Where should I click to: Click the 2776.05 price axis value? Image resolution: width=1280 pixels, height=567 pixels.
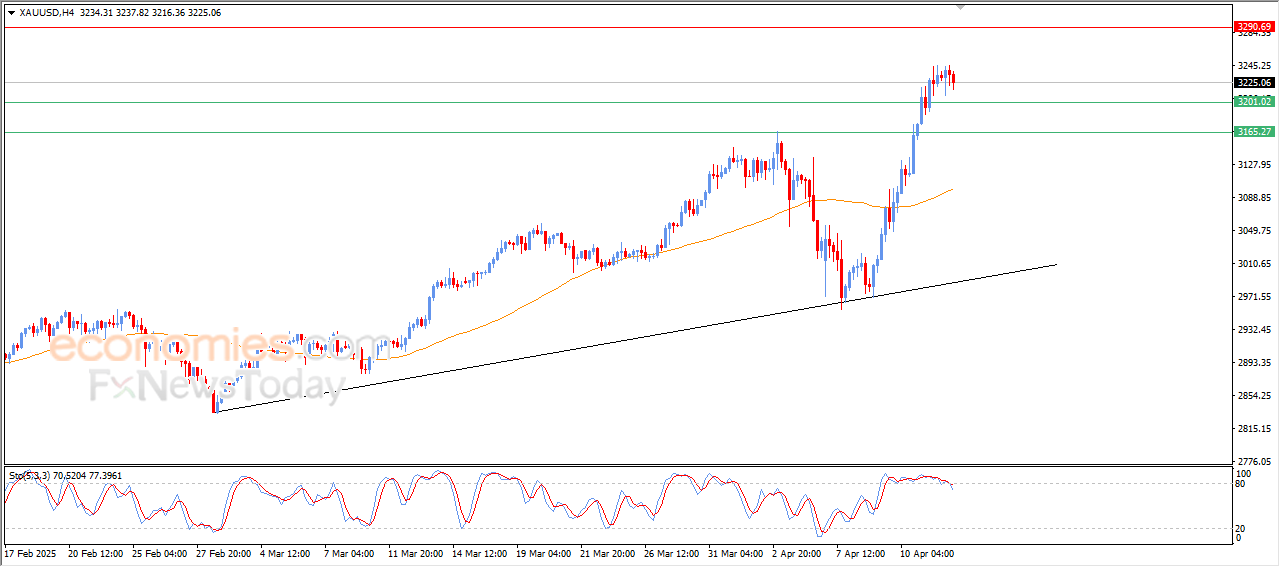1254,462
